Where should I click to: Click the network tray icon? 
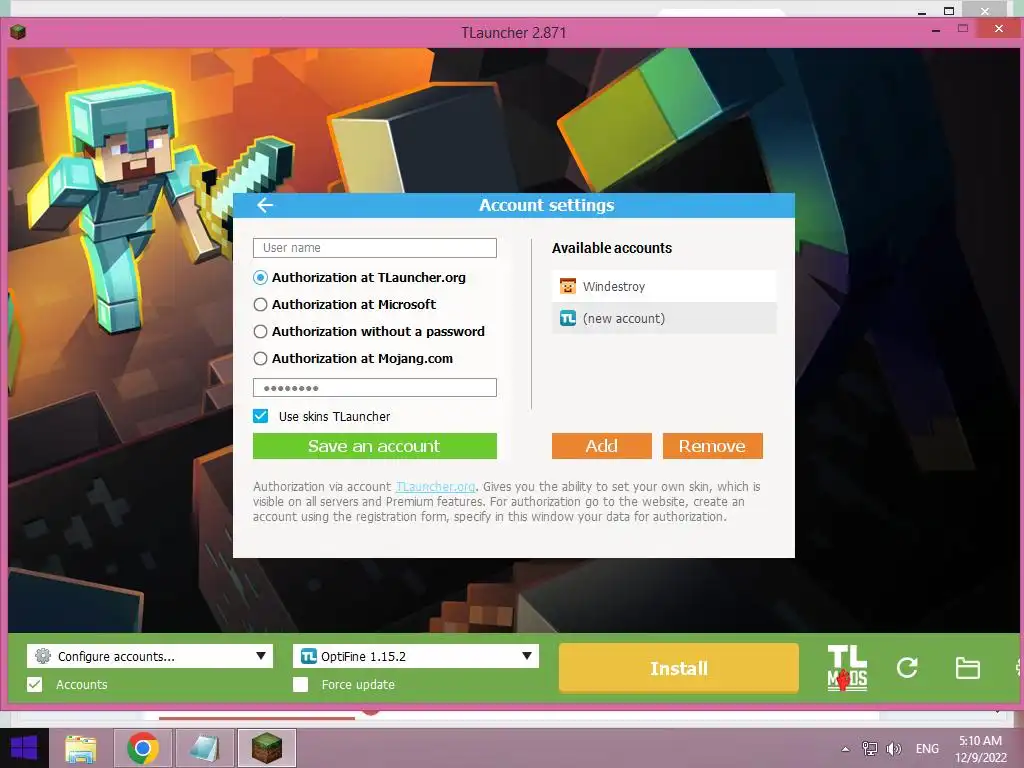click(870, 749)
